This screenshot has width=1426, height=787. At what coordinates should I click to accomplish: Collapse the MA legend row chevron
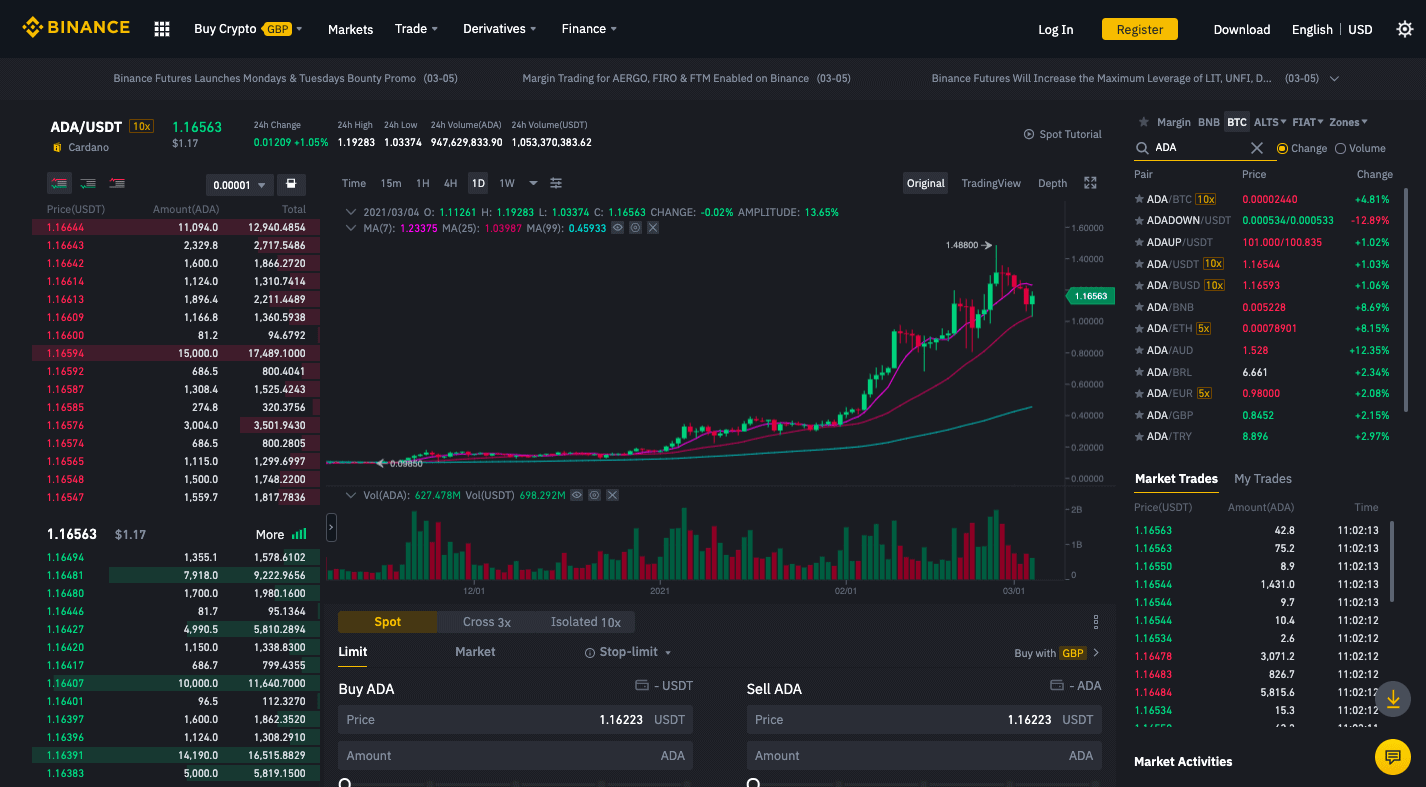tap(351, 228)
